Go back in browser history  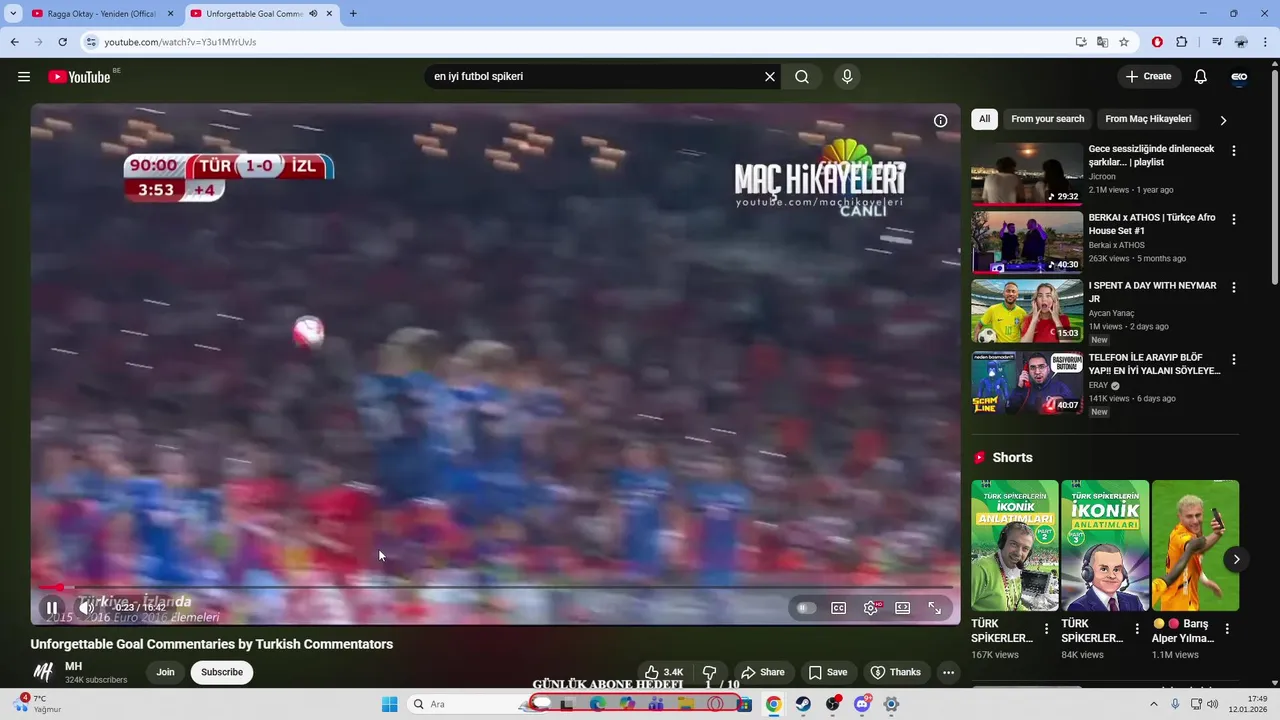pos(14,42)
